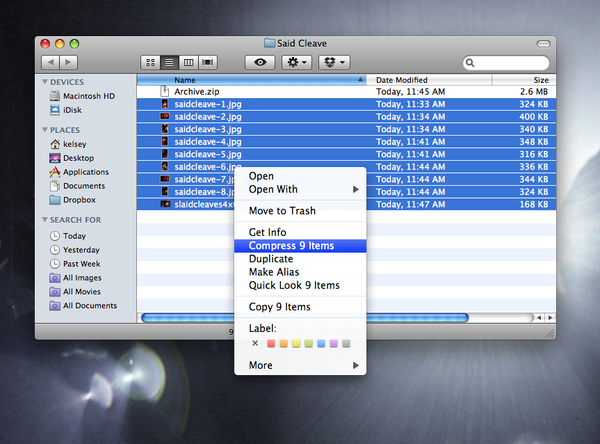The image size is (600, 444).
Task: Switch to icon view in toolbar
Action: (151, 62)
